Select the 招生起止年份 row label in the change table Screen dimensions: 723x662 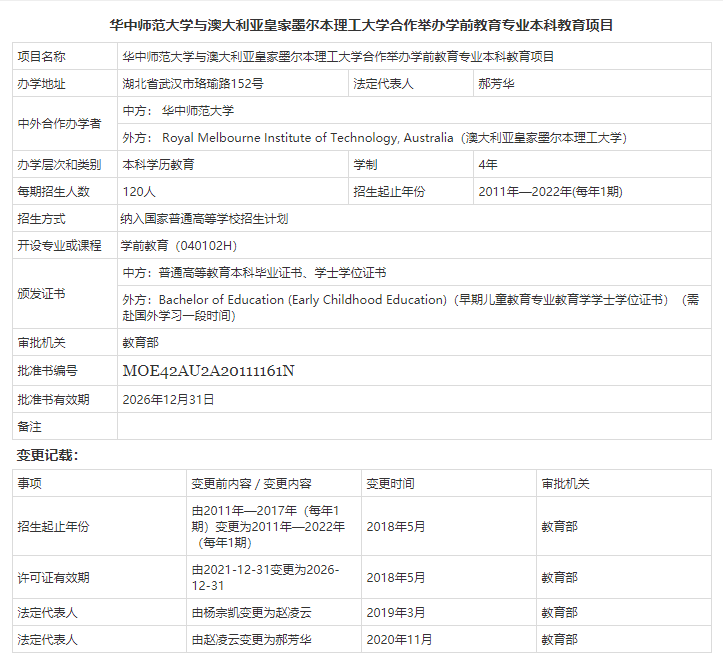53,526
